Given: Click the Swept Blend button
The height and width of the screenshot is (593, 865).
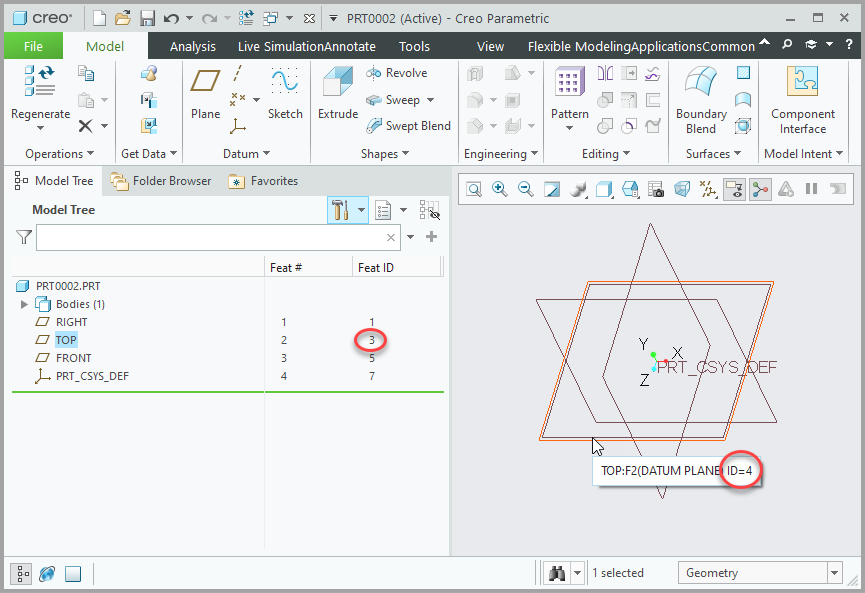Looking at the screenshot, I should (409, 126).
